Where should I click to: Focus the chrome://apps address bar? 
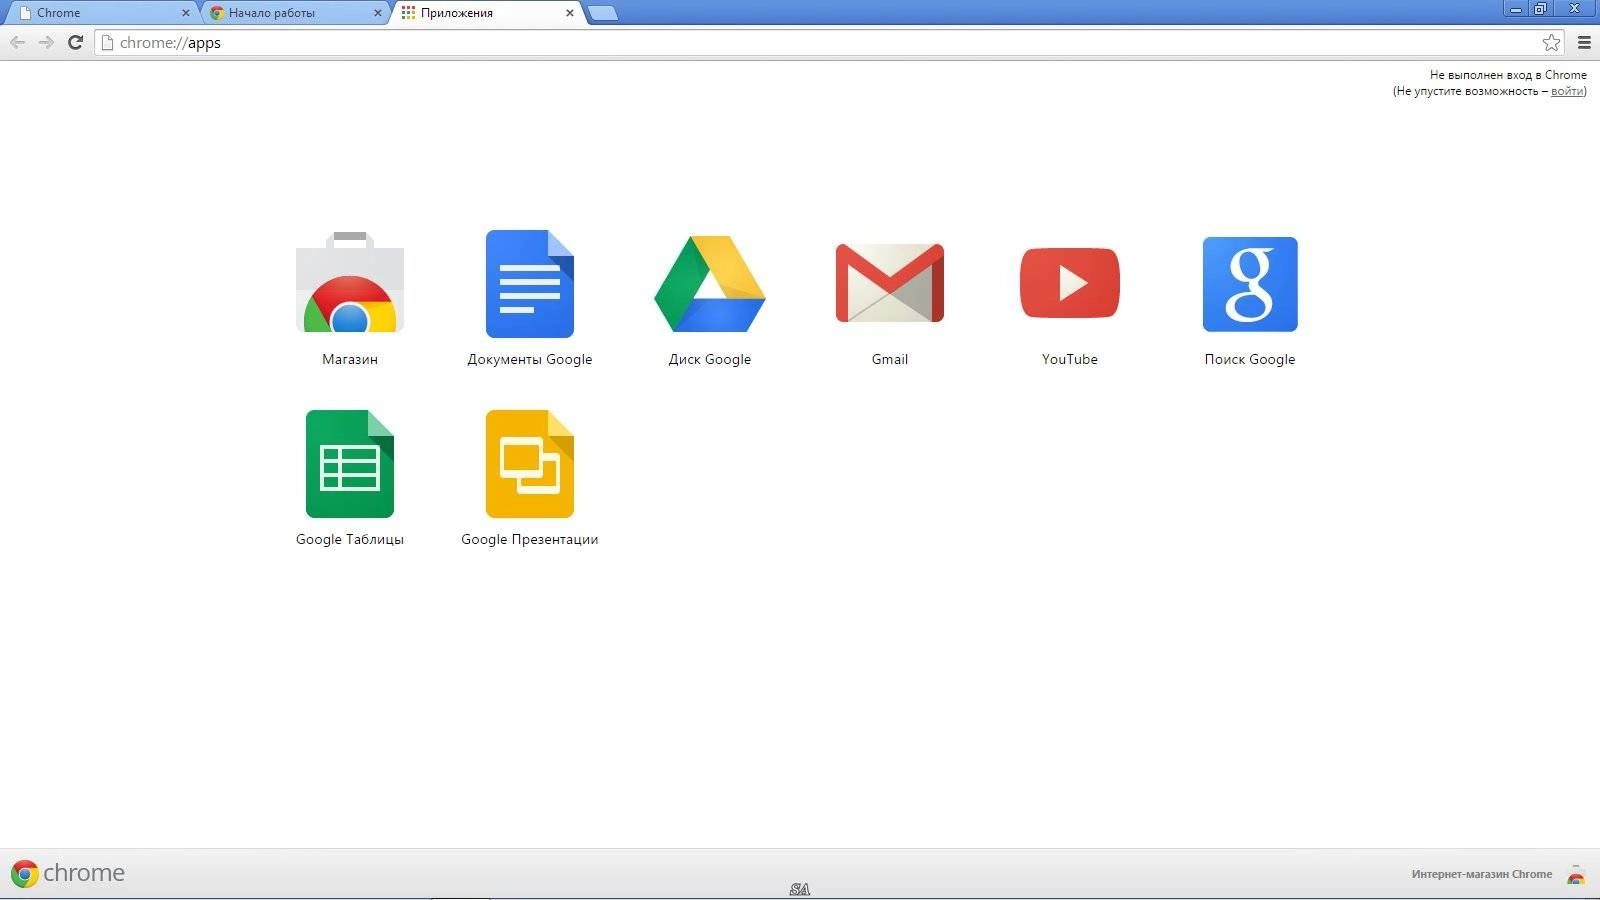pos(830,42)
